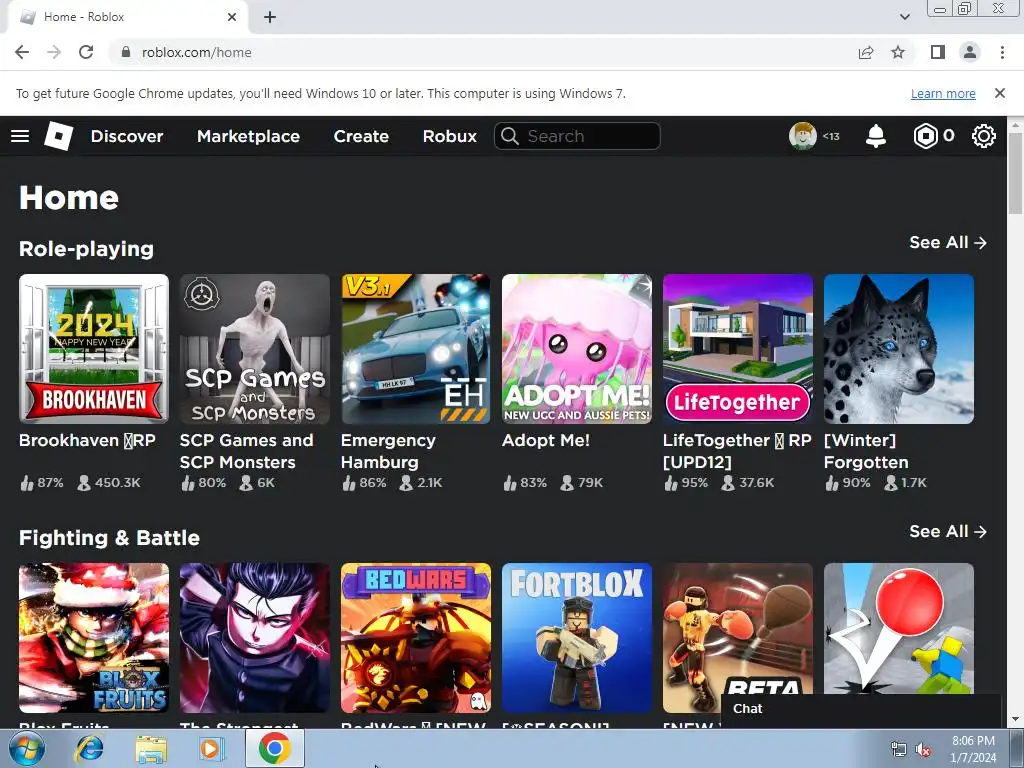
Task: Go forward using the browser arrow
Action: point(54,52)
